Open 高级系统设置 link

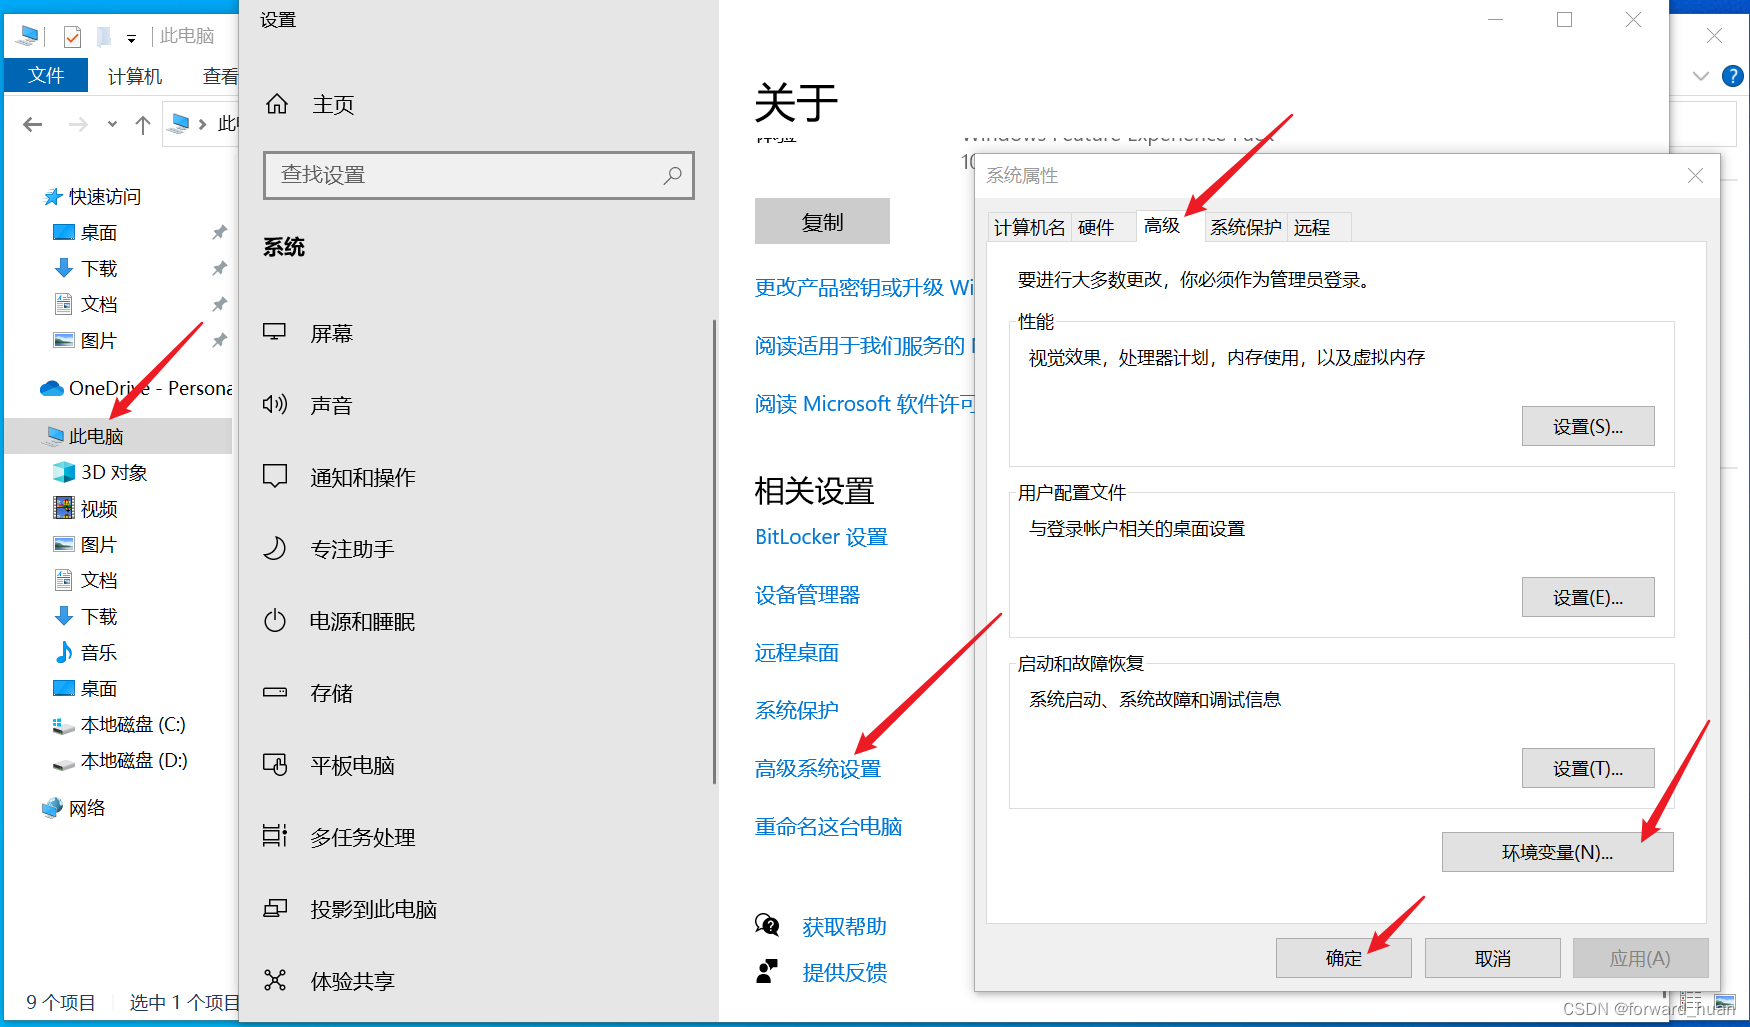pyautogui.click(x=818, y=768)
